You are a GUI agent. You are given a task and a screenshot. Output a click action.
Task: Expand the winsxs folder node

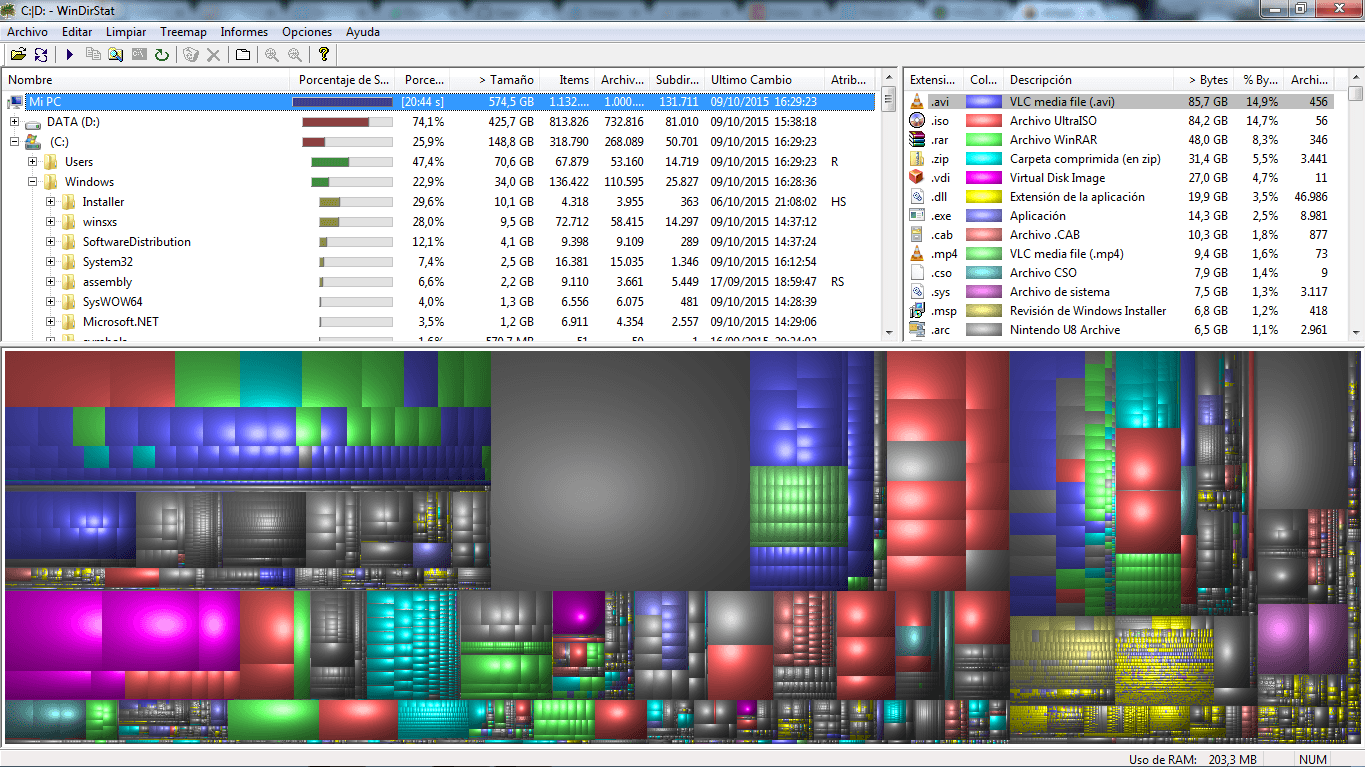[51, 222]
